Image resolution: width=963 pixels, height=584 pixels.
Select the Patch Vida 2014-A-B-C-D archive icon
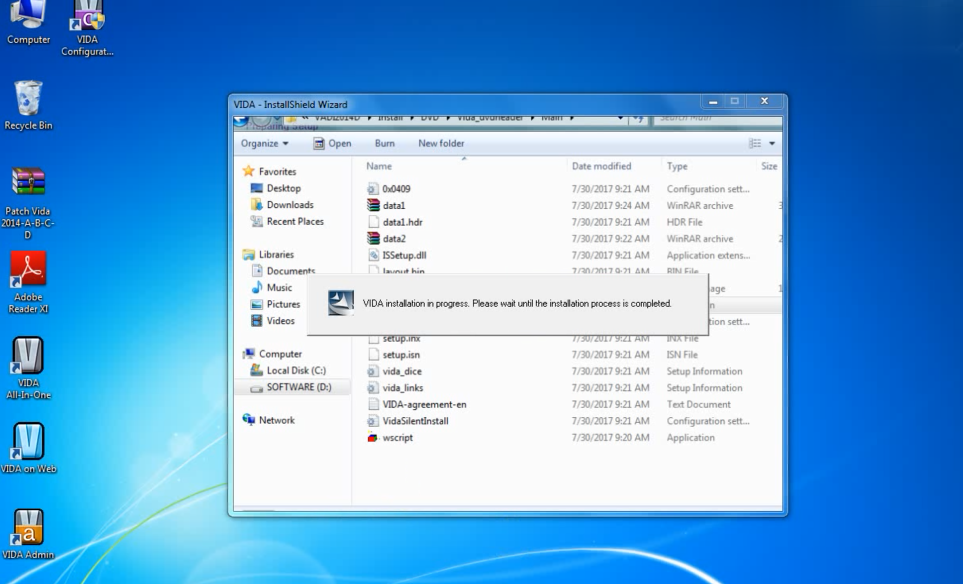click(x=28, y=203)
